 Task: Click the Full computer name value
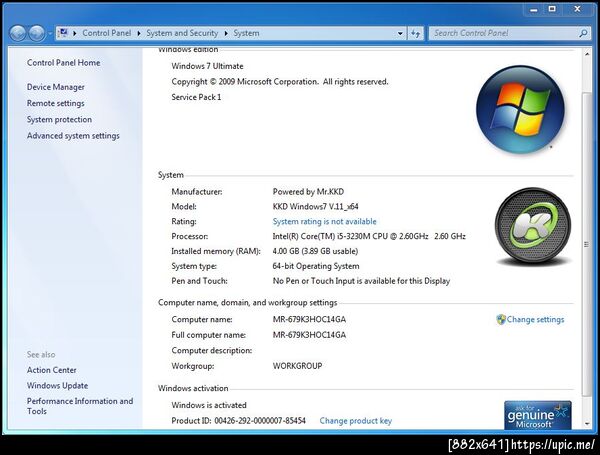(x=309, y=335)
